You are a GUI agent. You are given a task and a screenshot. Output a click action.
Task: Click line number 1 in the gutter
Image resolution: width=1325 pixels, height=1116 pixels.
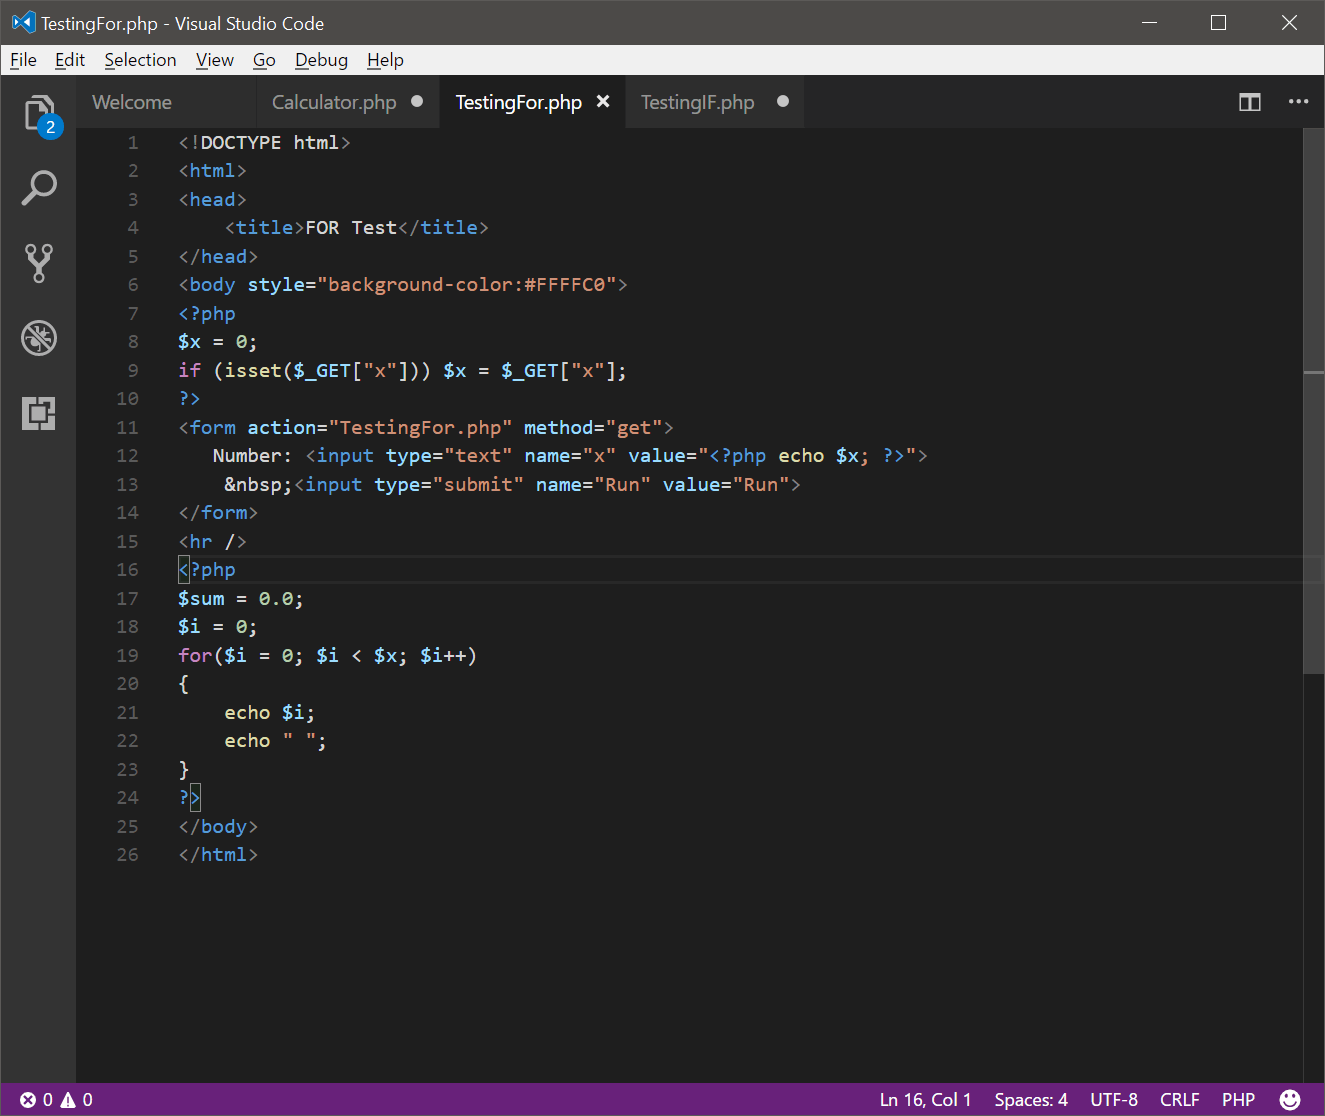[x=133, y=143]
